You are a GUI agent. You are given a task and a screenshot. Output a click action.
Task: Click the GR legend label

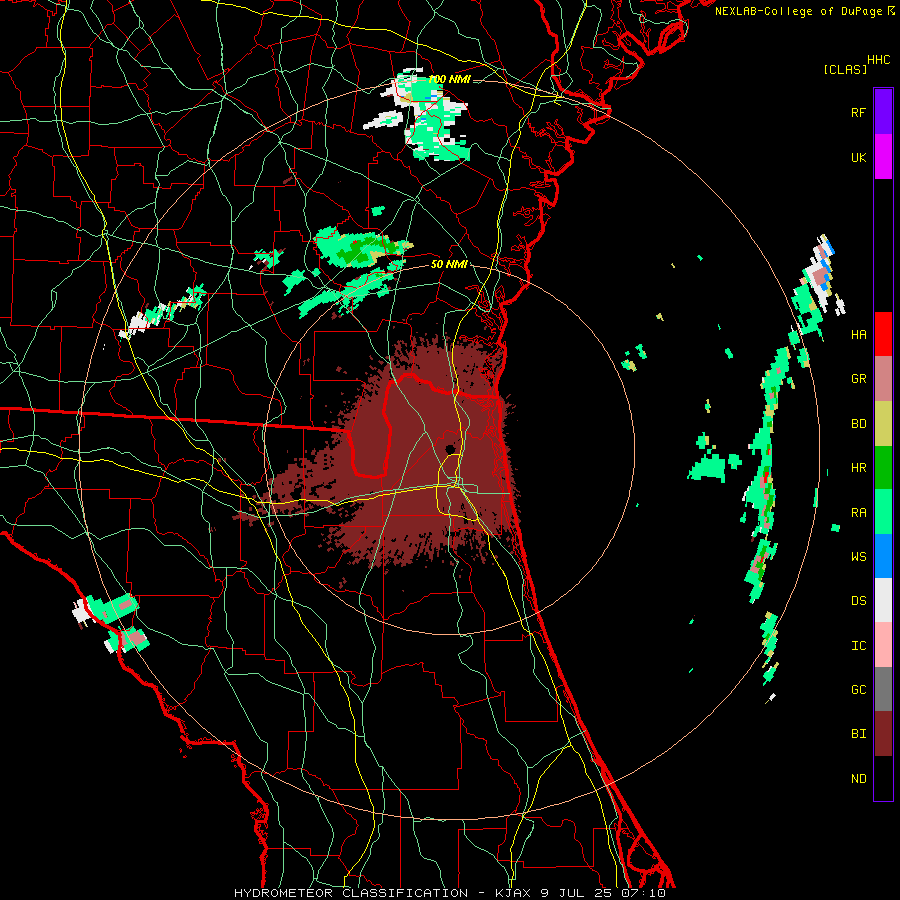(x=858, y=379)
